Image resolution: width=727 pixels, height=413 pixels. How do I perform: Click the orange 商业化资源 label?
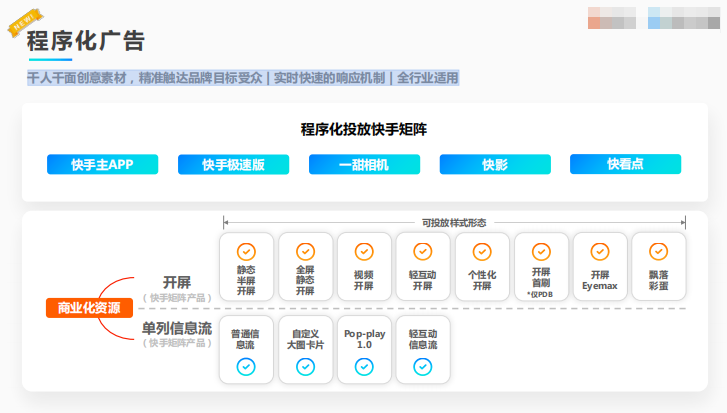pos(89,308)
